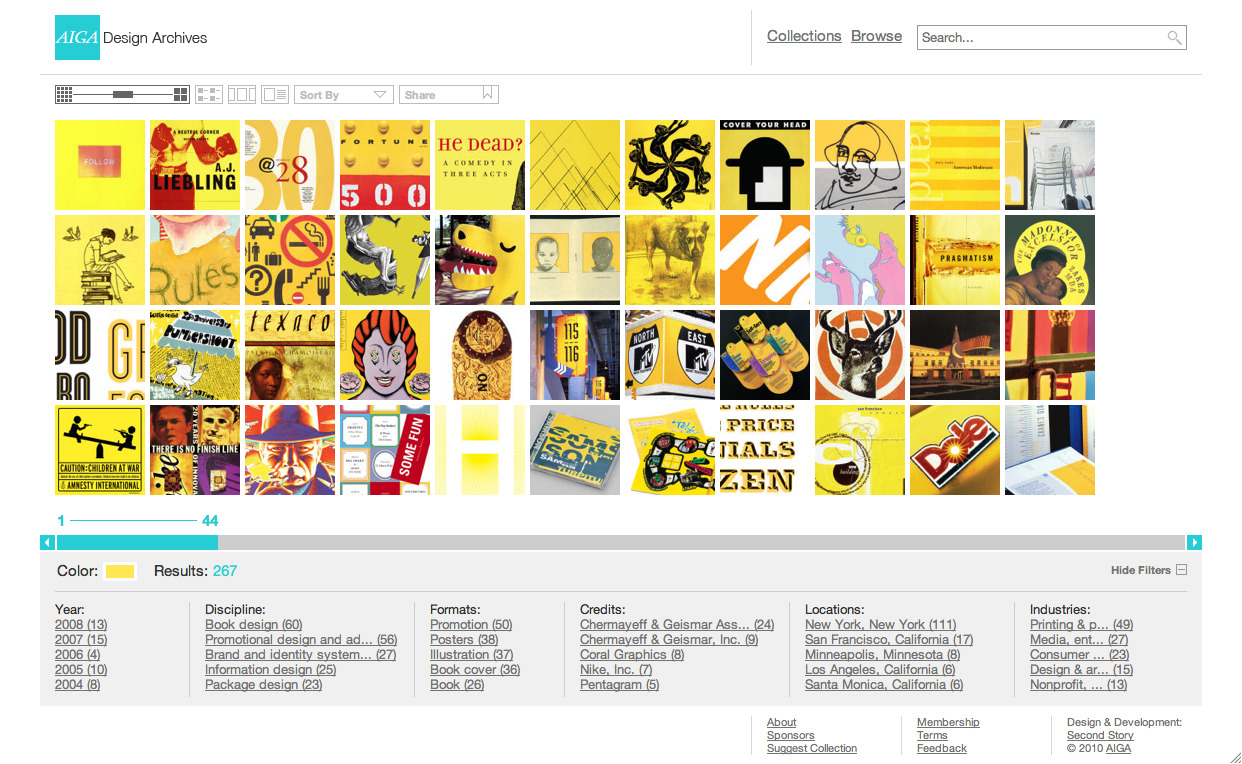Open the Browse menu
Image resolution: width=1242 pixels, height=764 pixels.
pos(876,36)
